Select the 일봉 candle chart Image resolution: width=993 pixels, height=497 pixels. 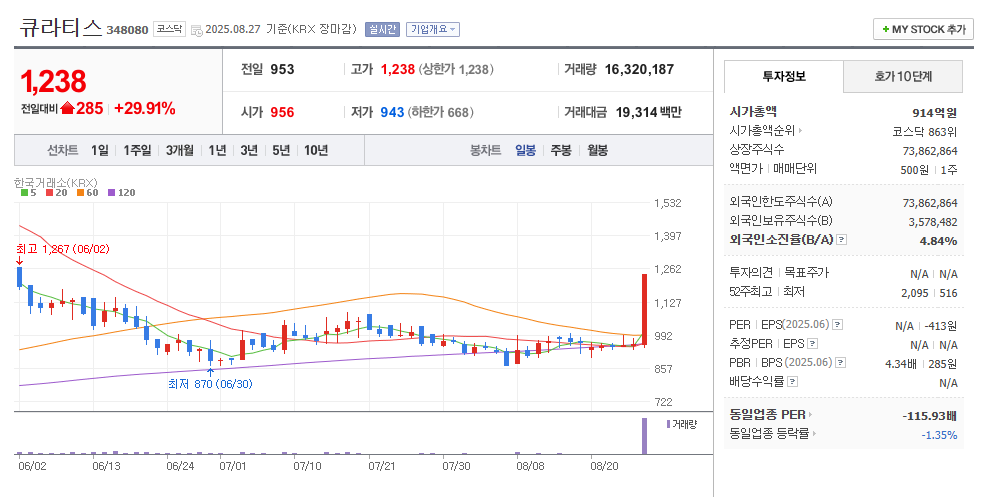point(525,150)
